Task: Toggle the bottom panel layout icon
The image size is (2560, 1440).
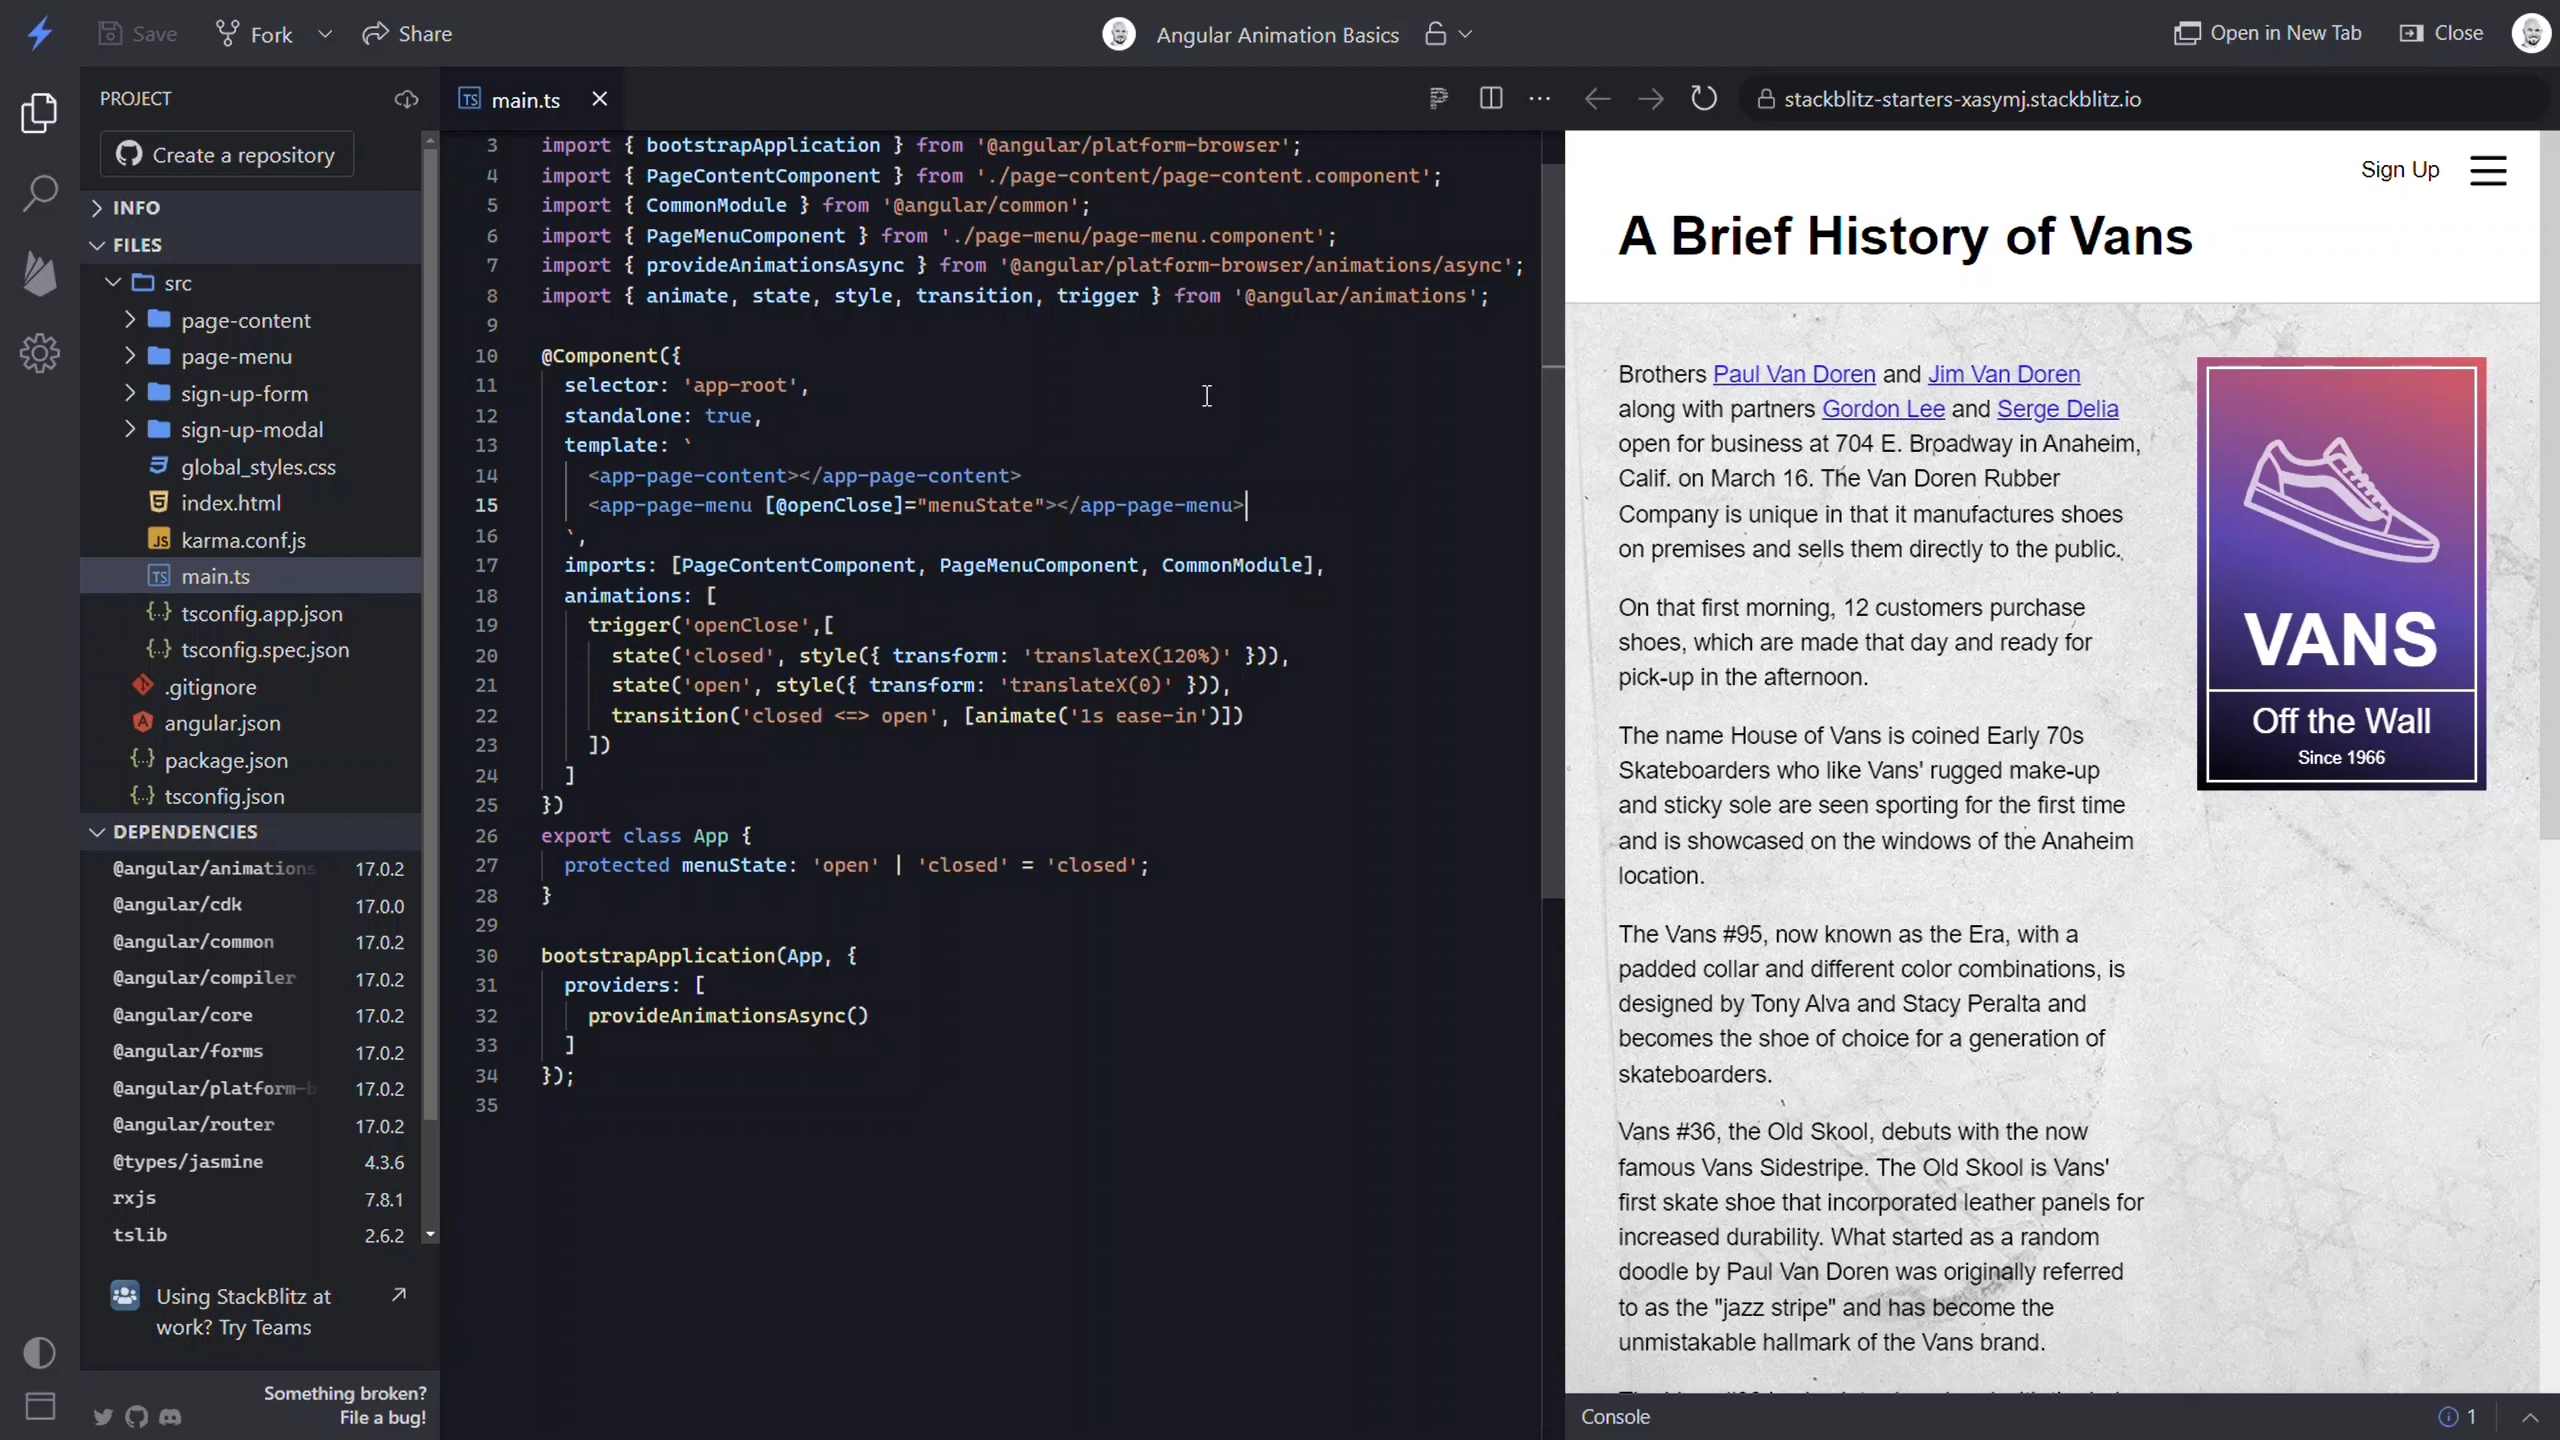Action: point(39,1406)
